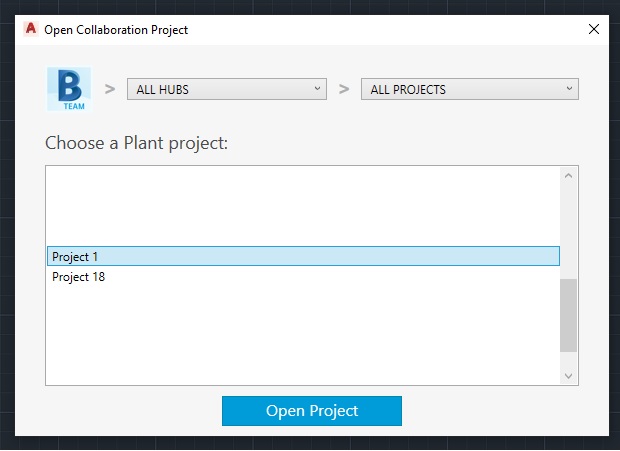Click the scrollbar track above the thumb
This screenshot has height=451, width=620.
point(569,230)
